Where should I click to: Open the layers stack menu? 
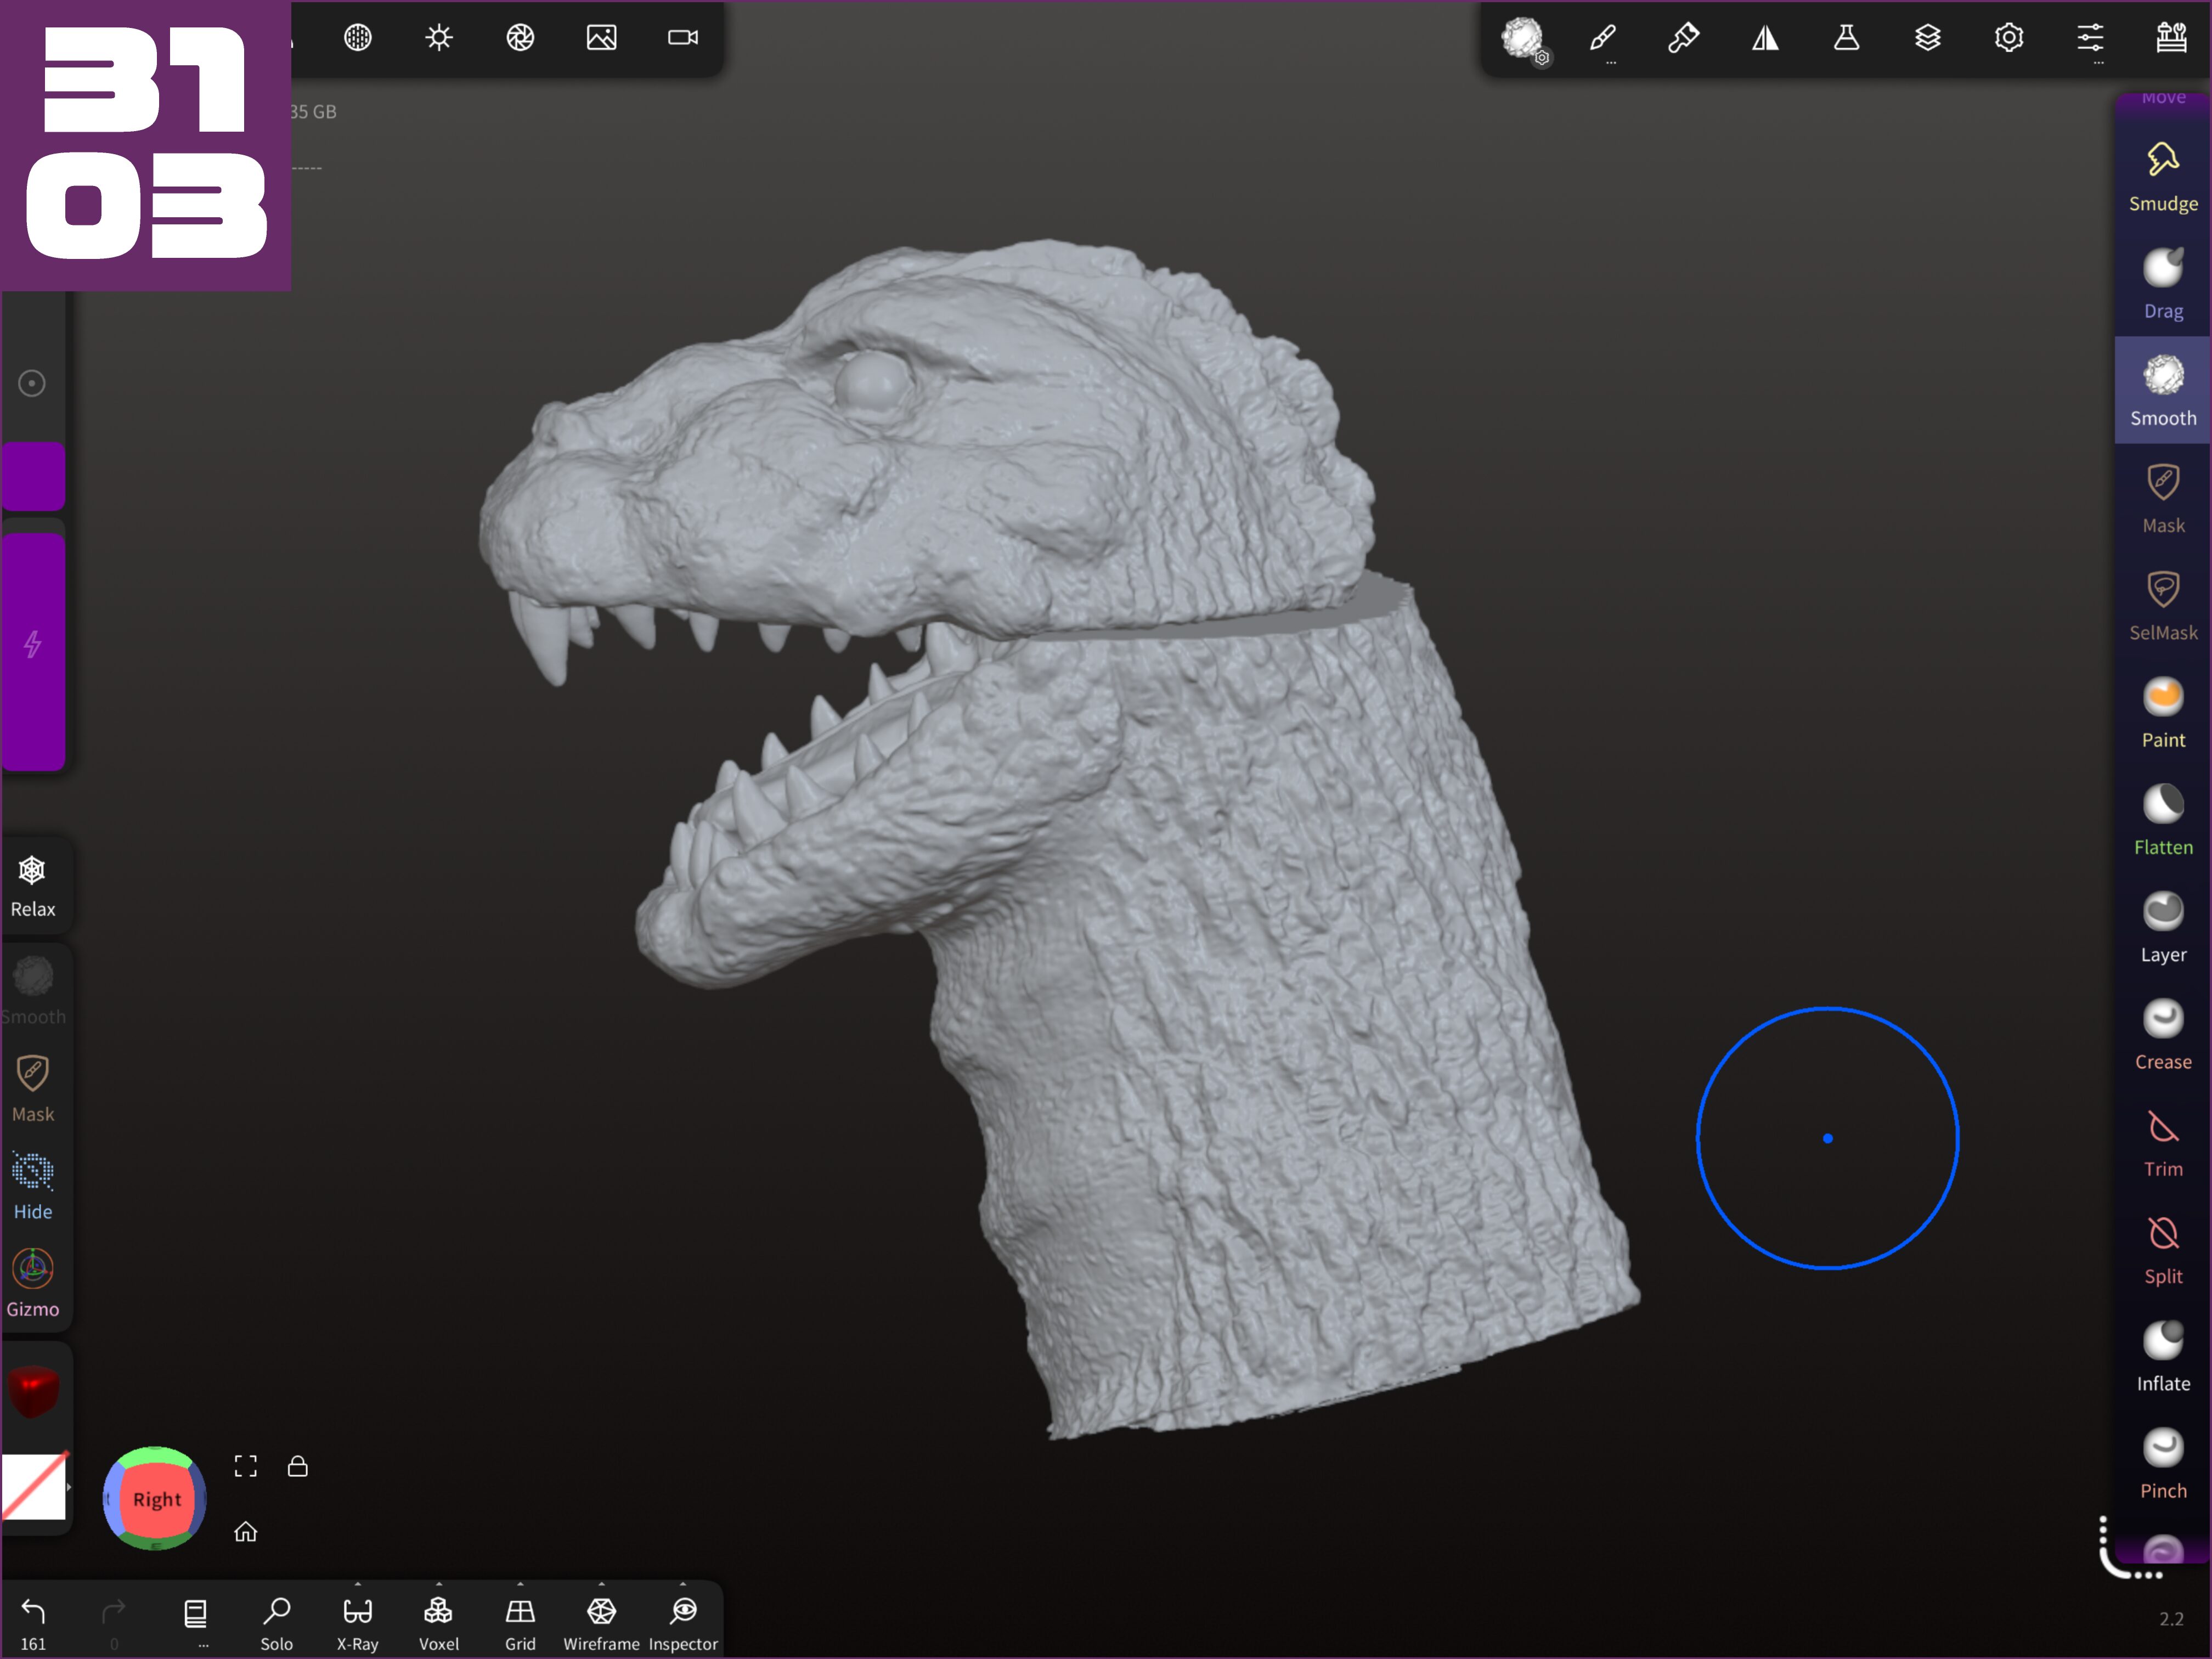point(1927,38)
